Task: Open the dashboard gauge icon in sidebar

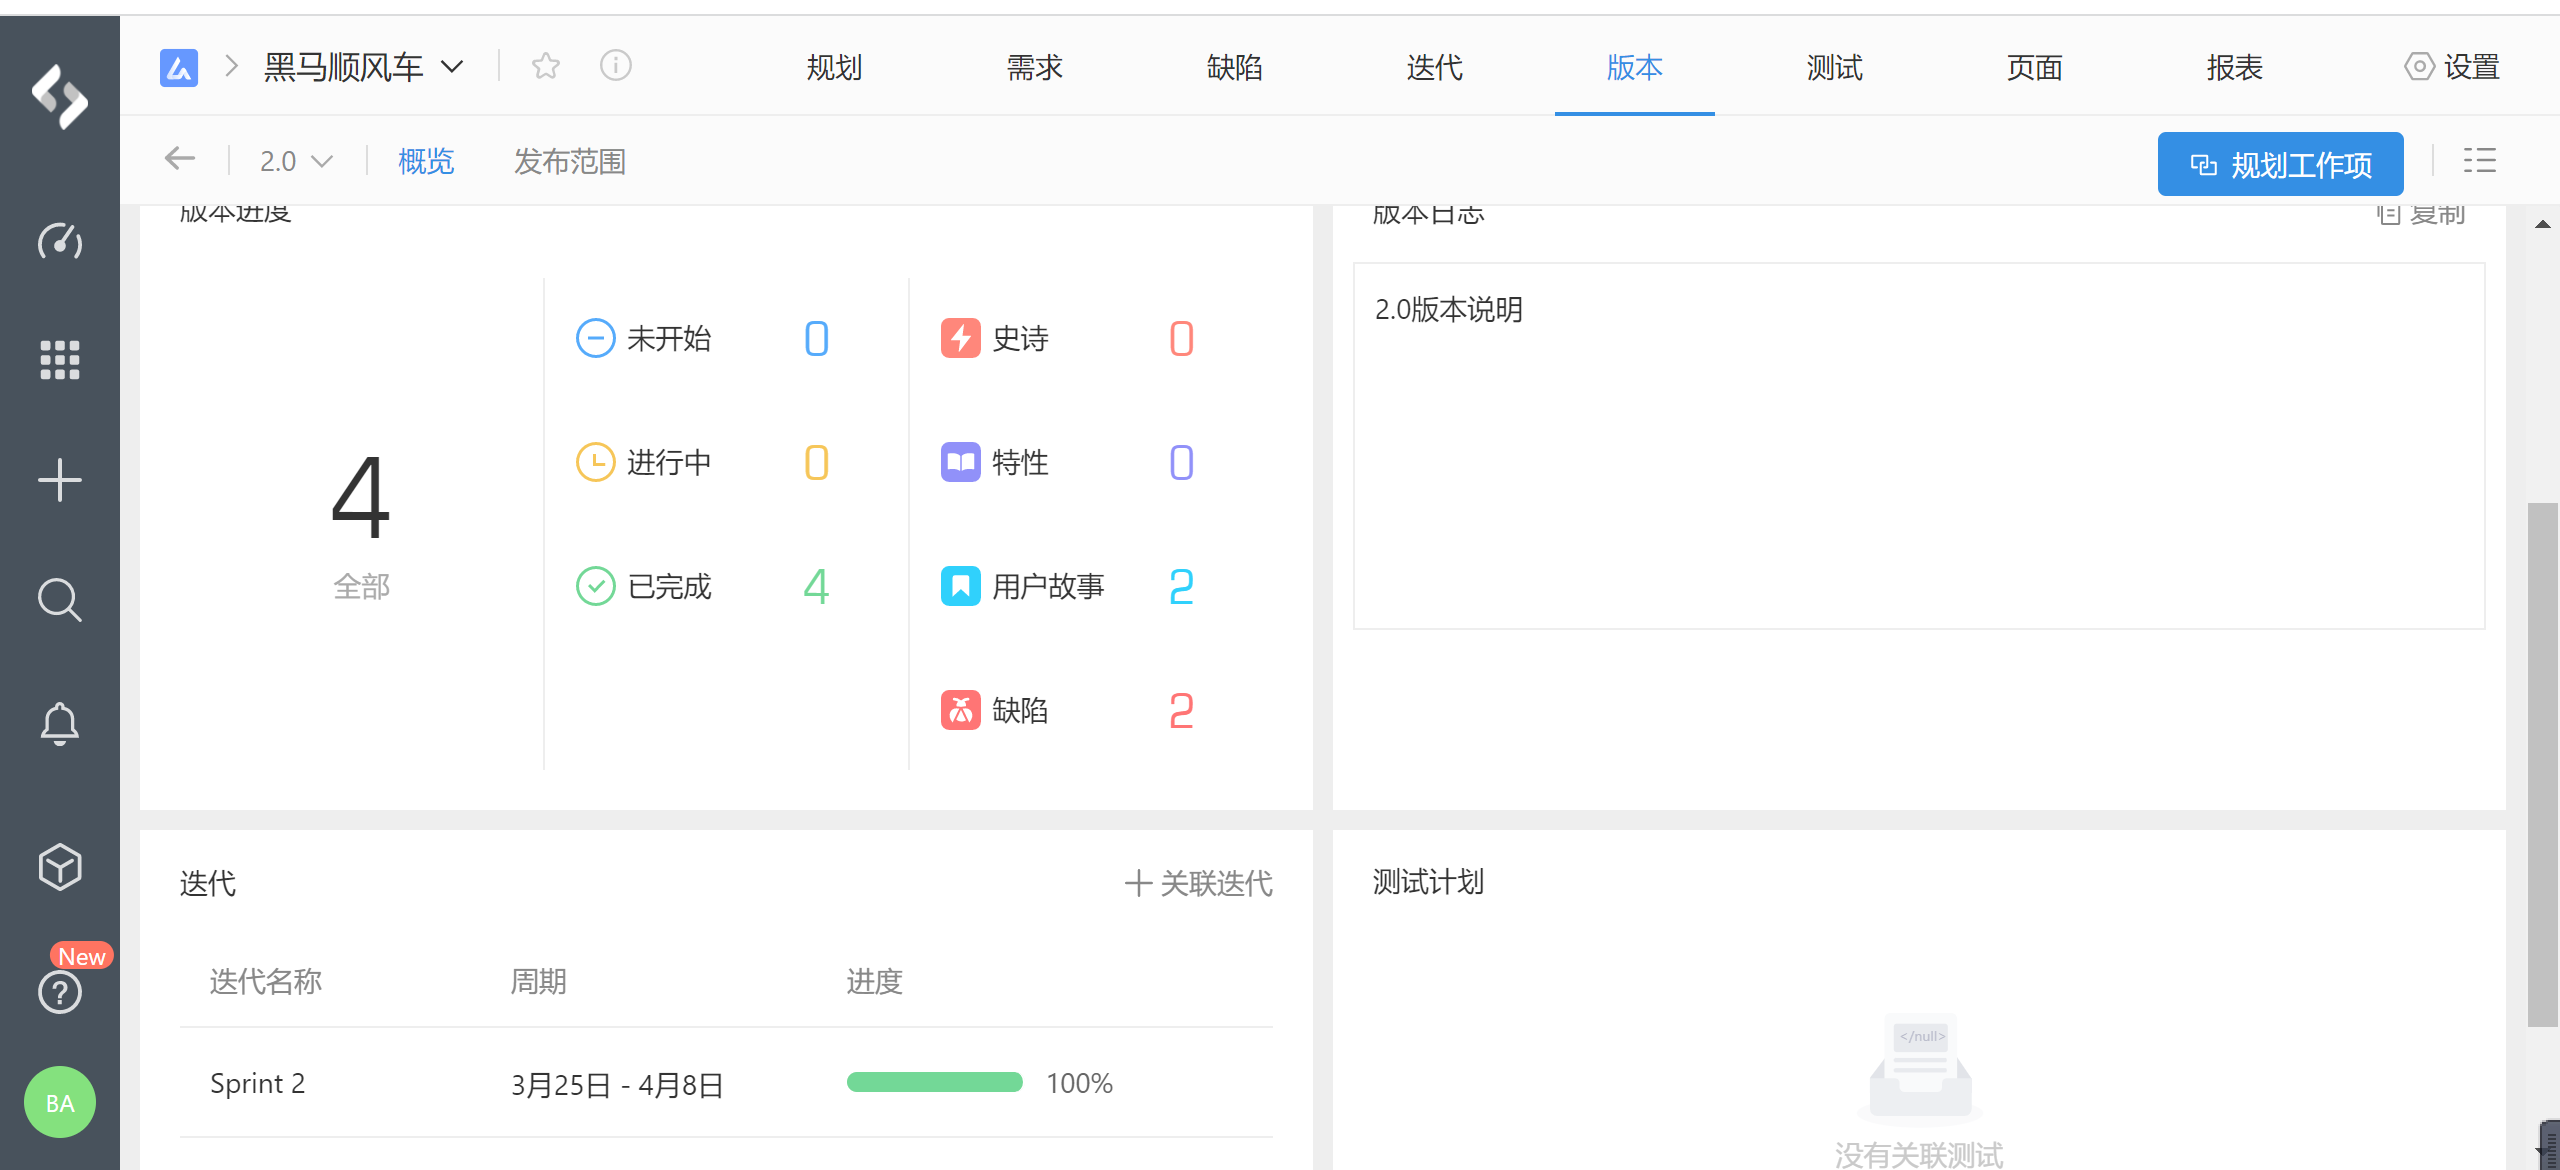Action: pyautogui.click(x=60, y=241)
